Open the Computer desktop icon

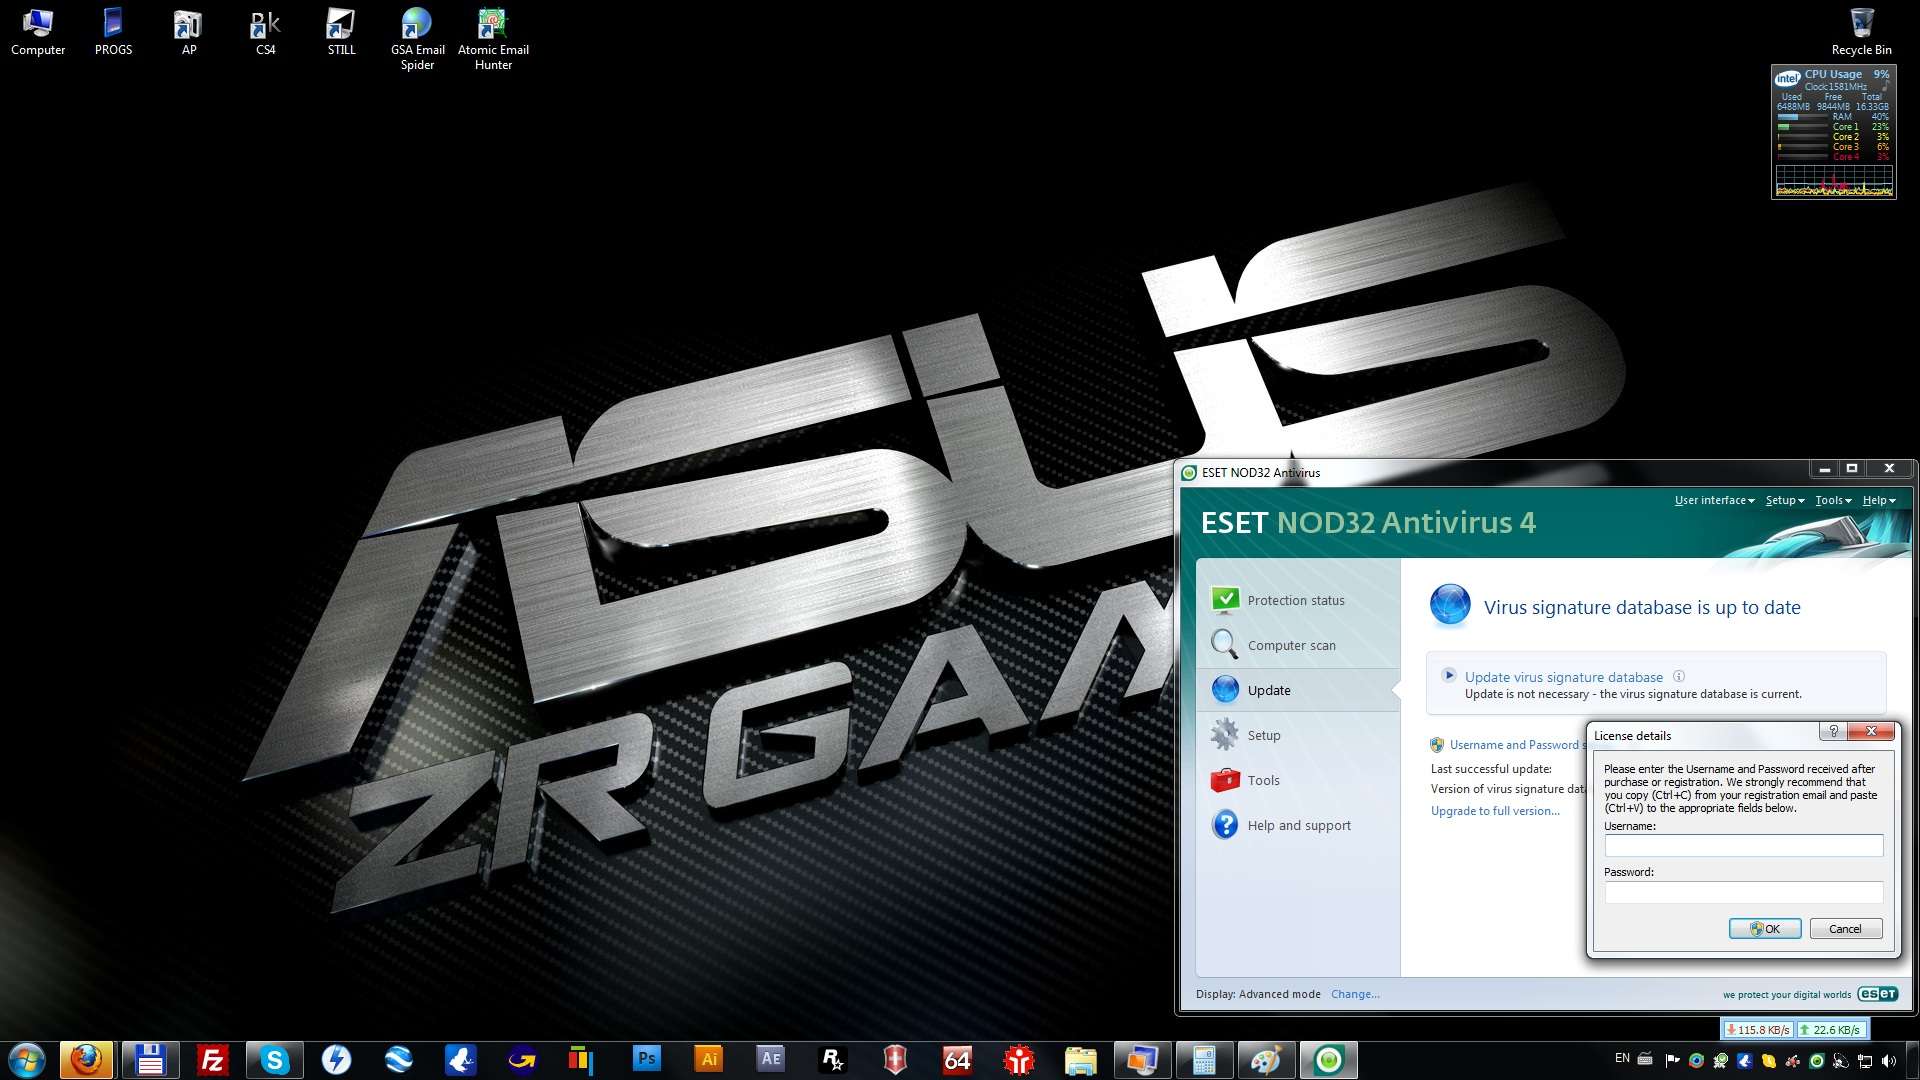tap(37, 32)
